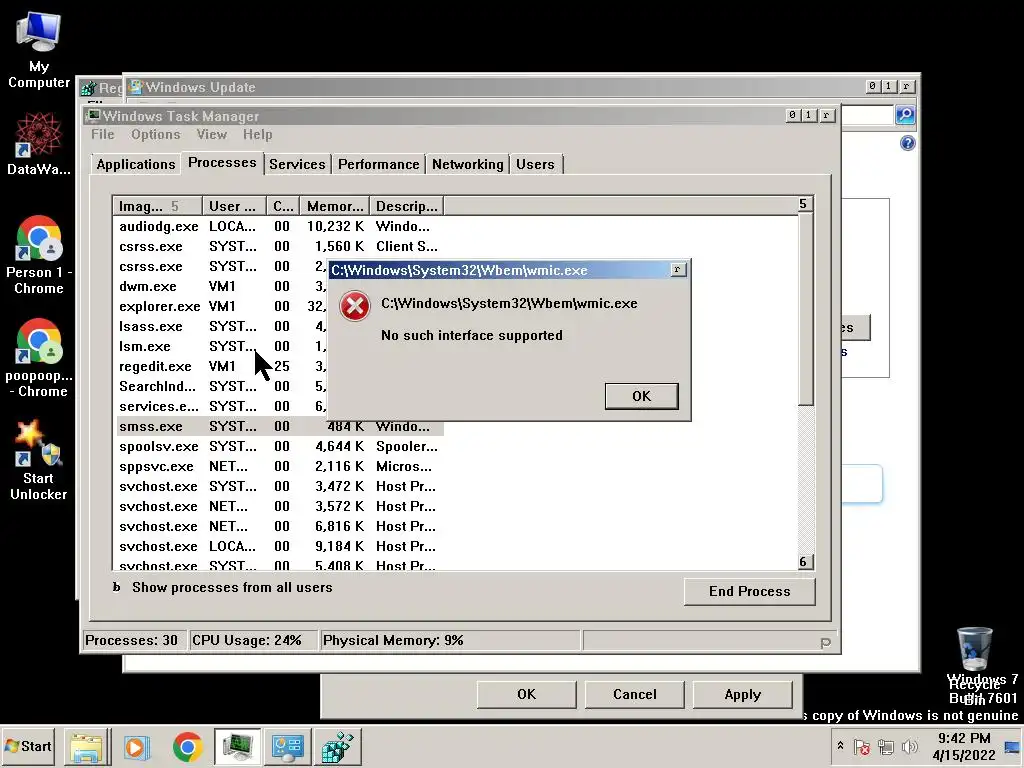The height and width of the screenshot is (768, 1024).
Task: Open poopoop... - Chrome shortcut
Action: (x=39, y=359)
